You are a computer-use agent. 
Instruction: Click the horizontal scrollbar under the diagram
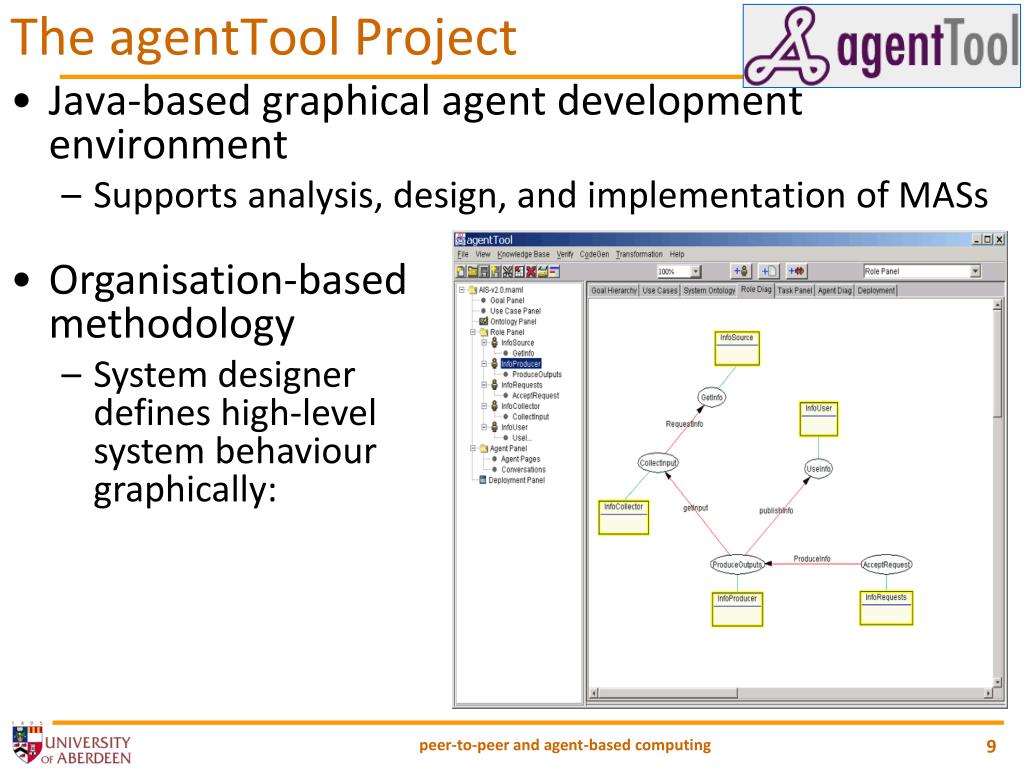tap(791, 693)
